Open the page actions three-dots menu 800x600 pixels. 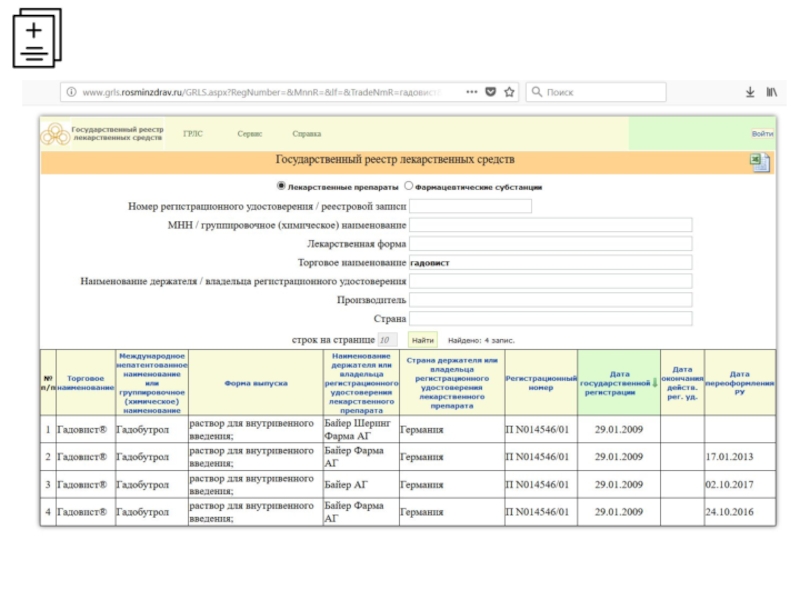[x=471, y=92]
